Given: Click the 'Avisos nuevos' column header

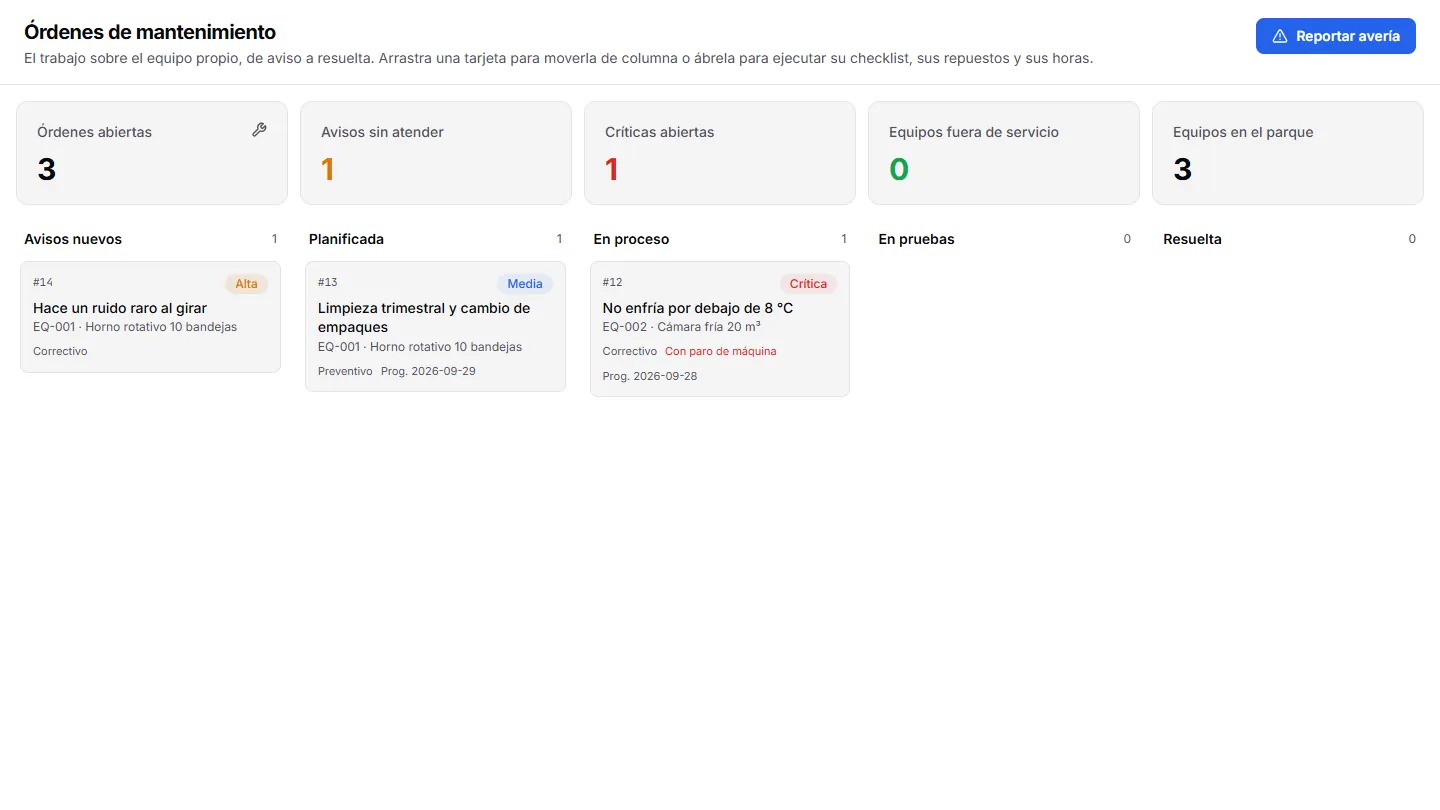Looking at the screenshot, I should pos(73,239).
